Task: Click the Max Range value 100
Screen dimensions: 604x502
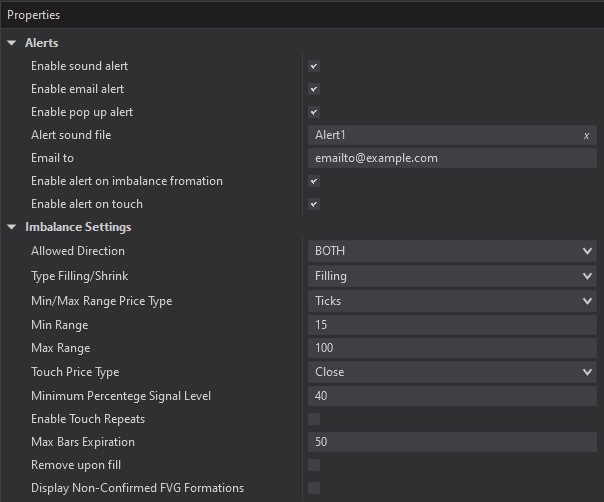Action: pos(452,348)
